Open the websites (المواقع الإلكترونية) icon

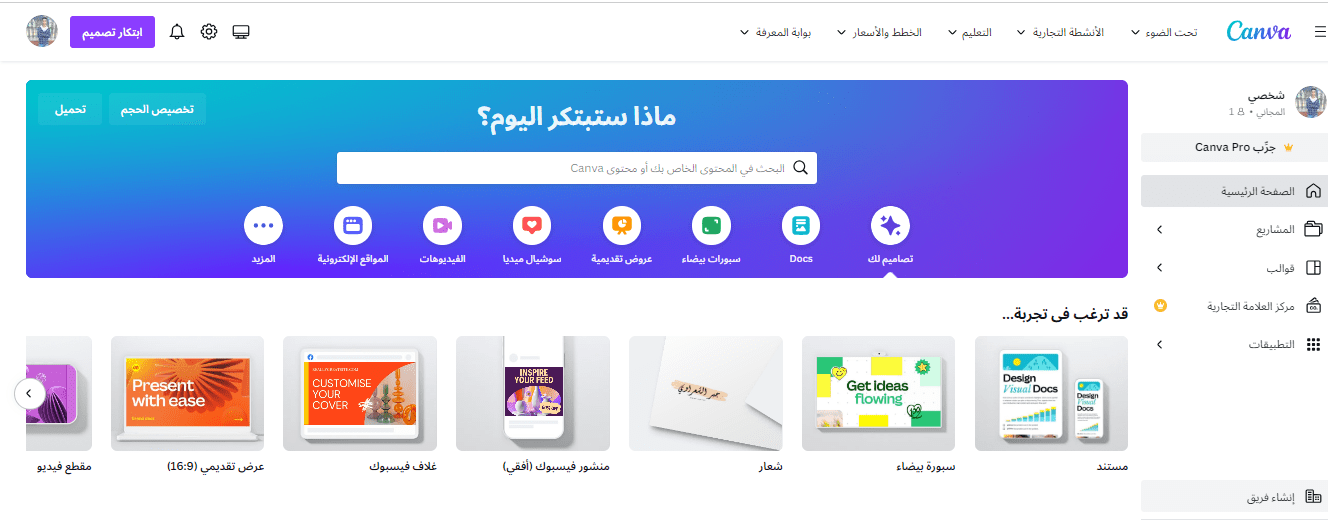point(353,226)
